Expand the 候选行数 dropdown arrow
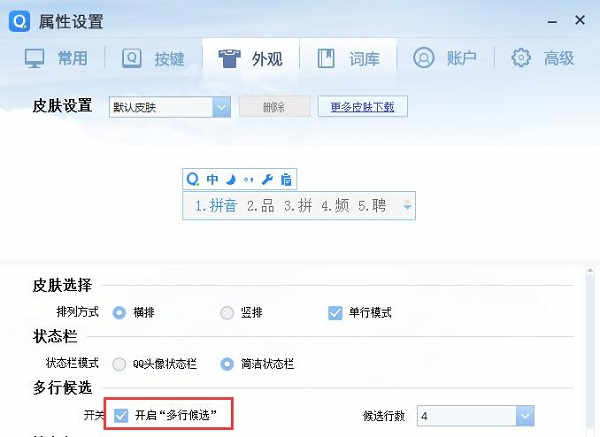The image size is (600, 437). pos(525,416)
